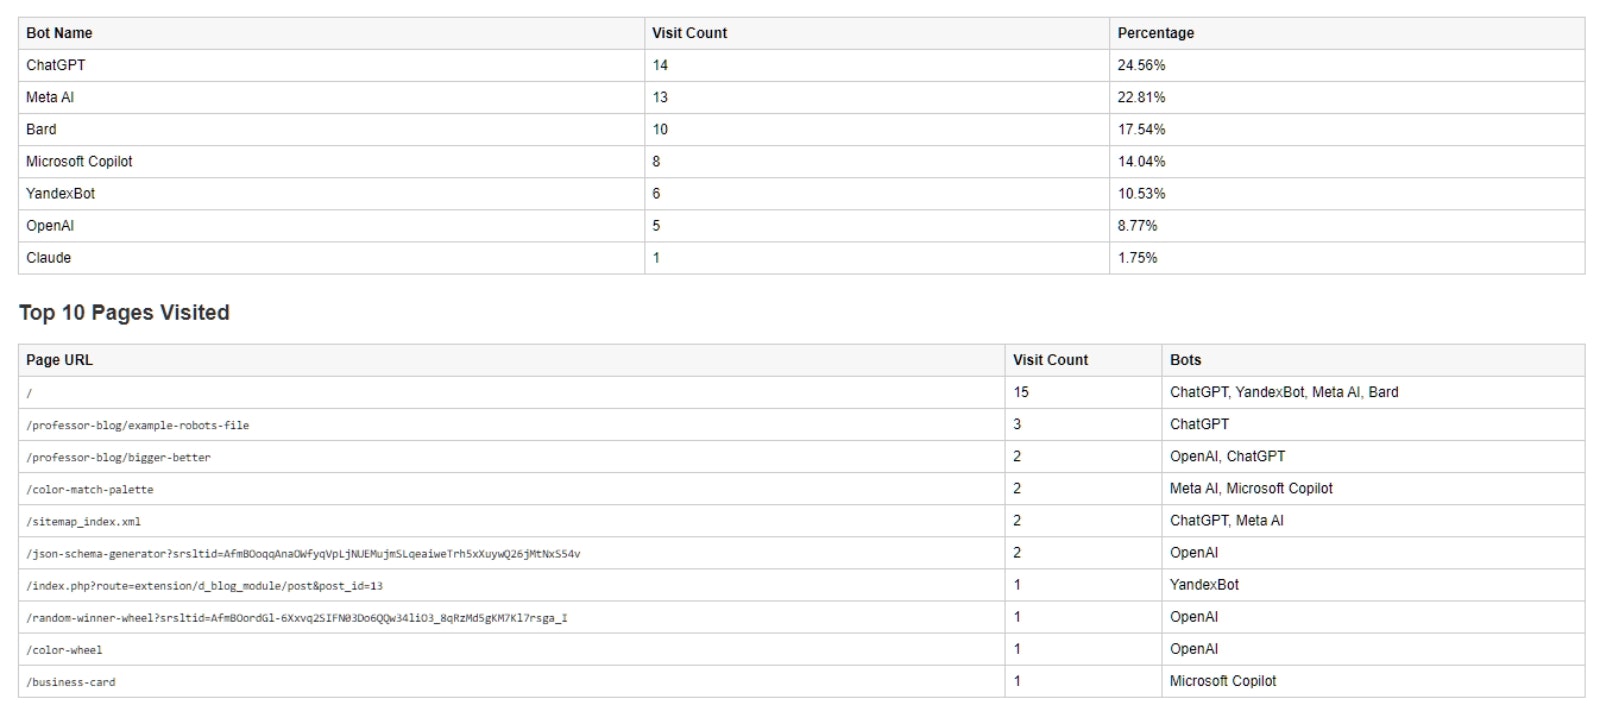The image size is (1600, 705).
Task: Click the "/sitemap_index.xml" URL
Action: [x=83, y=521]
